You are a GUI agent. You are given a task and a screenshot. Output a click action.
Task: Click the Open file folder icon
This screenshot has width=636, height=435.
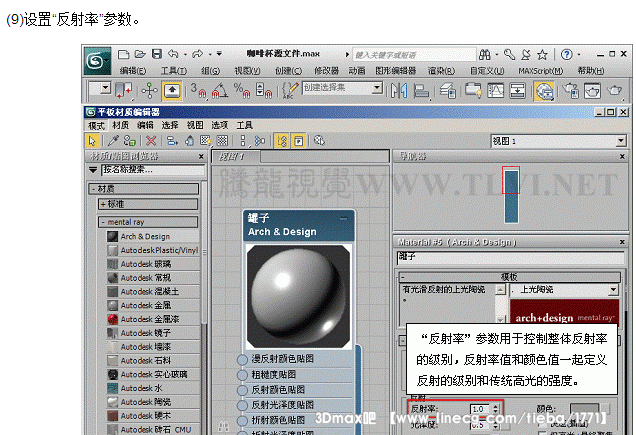[x=140, y=54]
